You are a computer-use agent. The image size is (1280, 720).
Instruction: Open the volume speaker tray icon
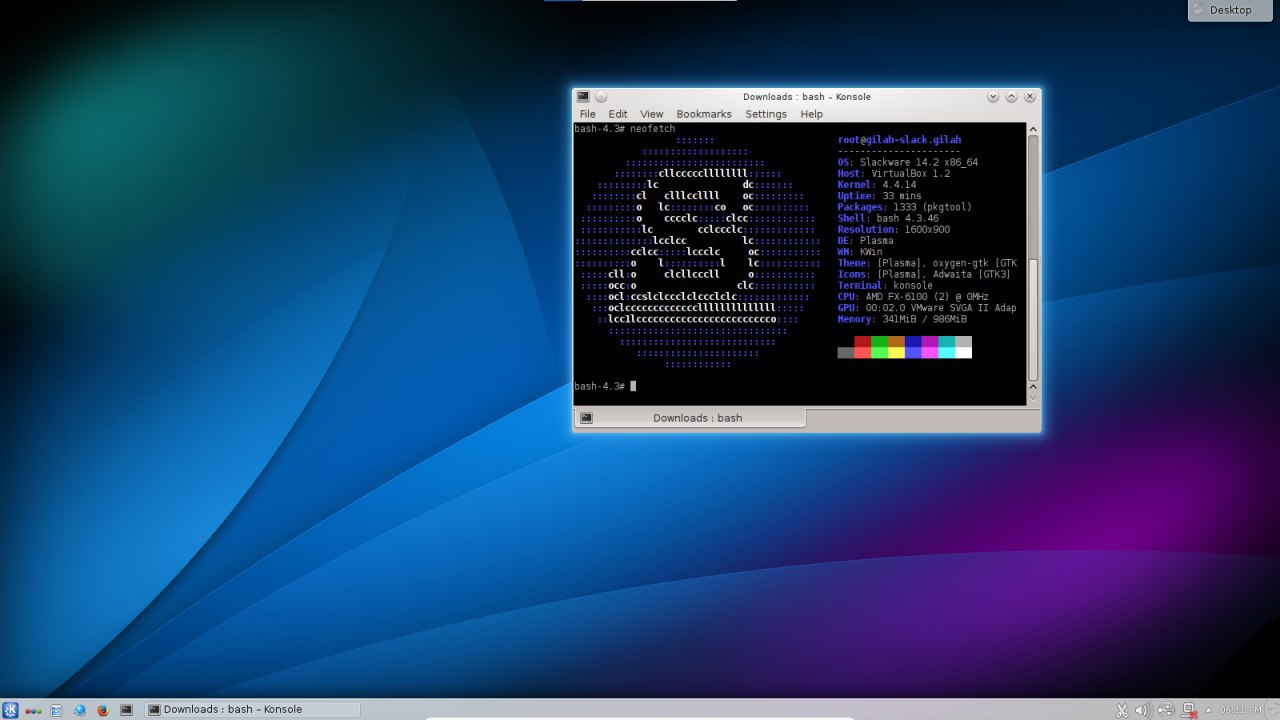(x=1143, y=710)
